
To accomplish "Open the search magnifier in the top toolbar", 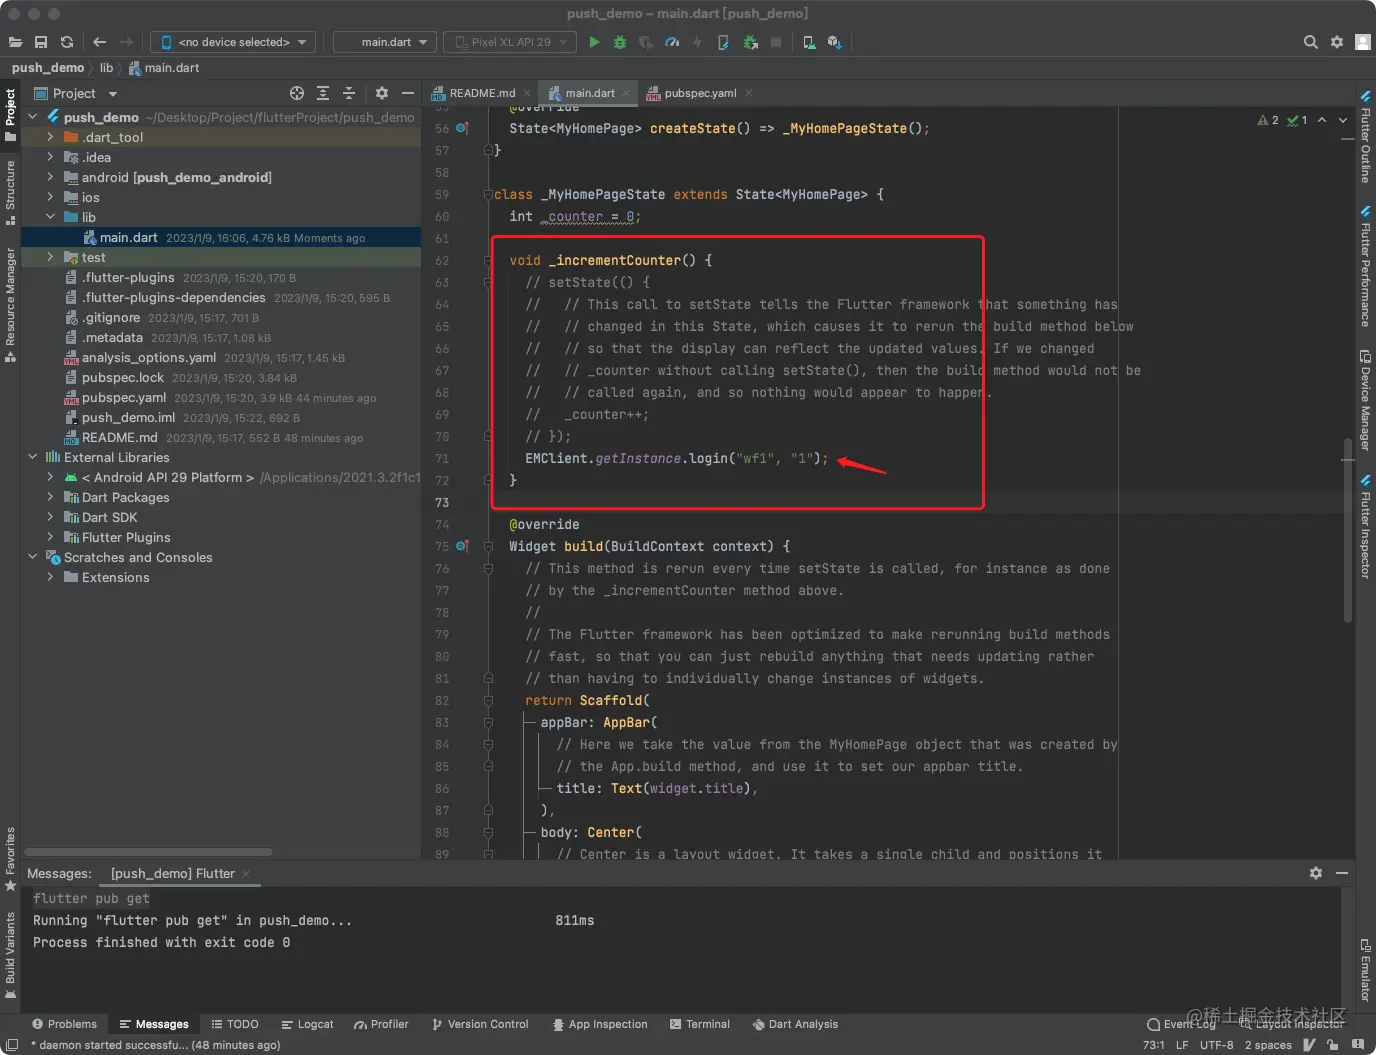I will click(x=1310, y=42).
